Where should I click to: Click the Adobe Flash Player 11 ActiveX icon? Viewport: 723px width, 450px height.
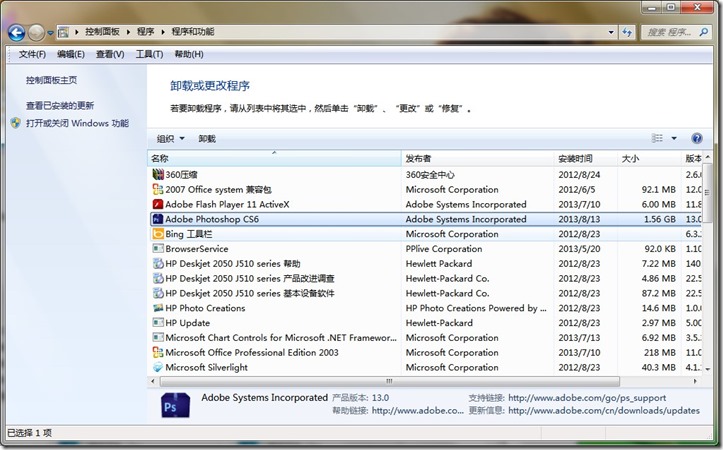point(158,204)
